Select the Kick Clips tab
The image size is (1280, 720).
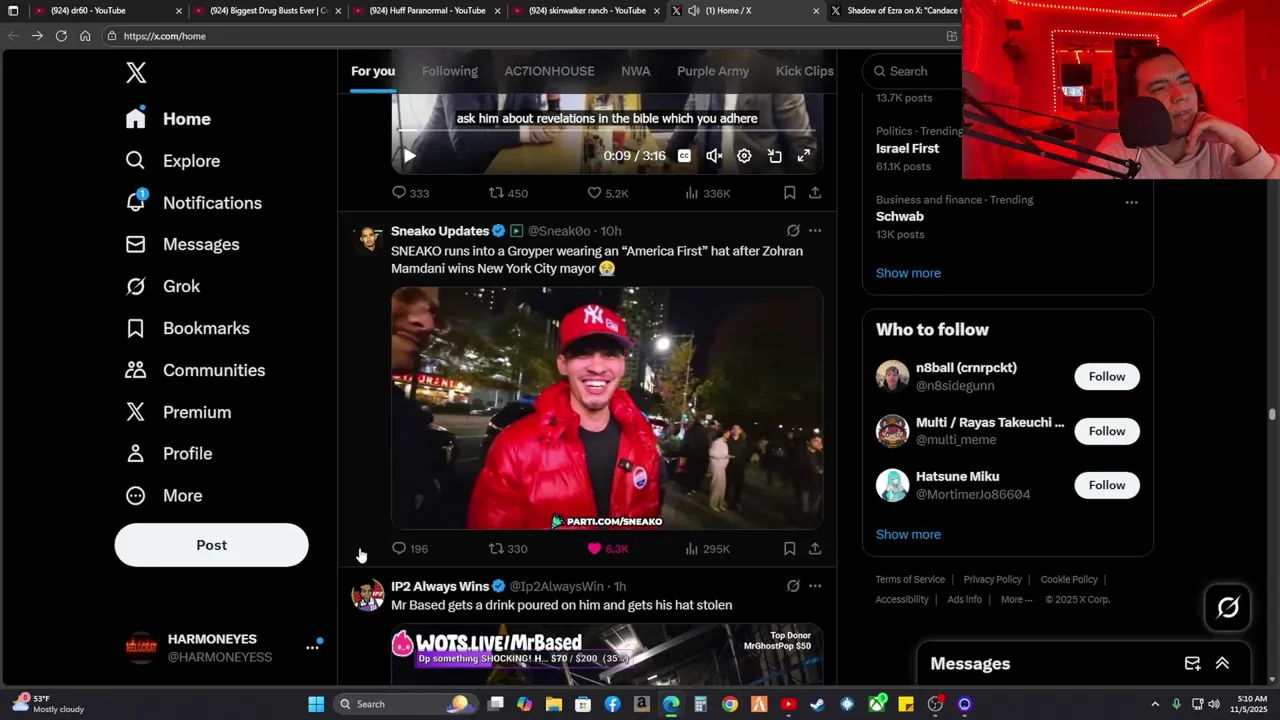tap(805, 71)
